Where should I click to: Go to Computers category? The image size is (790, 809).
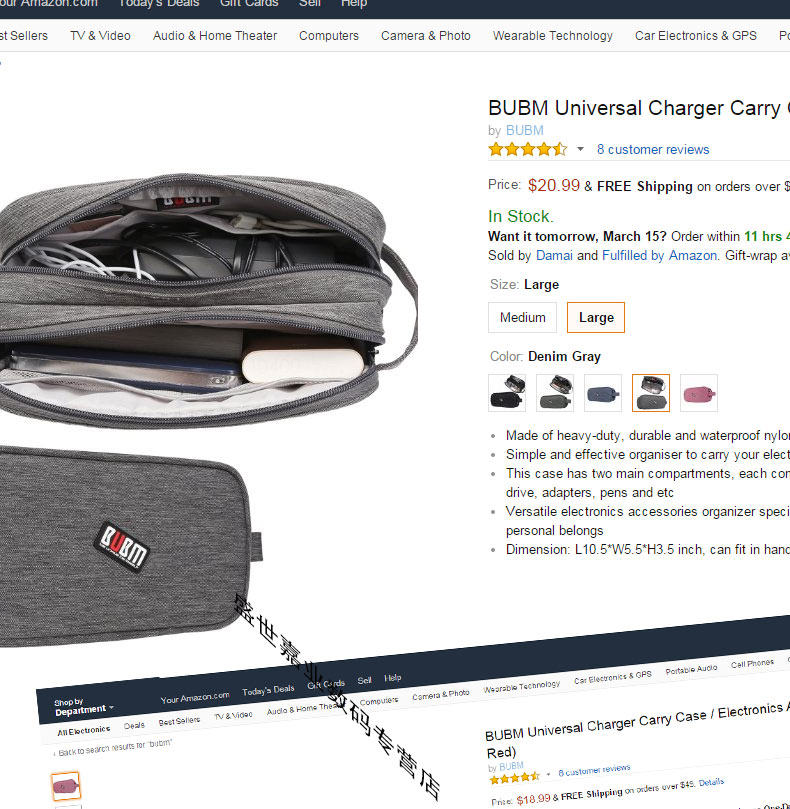point(329,36)
